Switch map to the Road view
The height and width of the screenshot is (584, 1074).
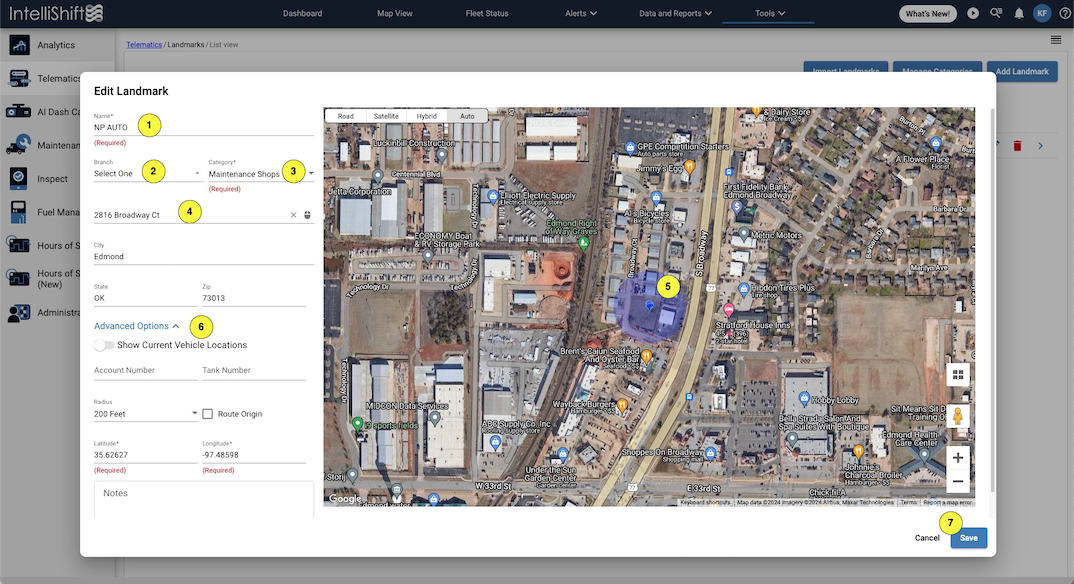point(345,116)
